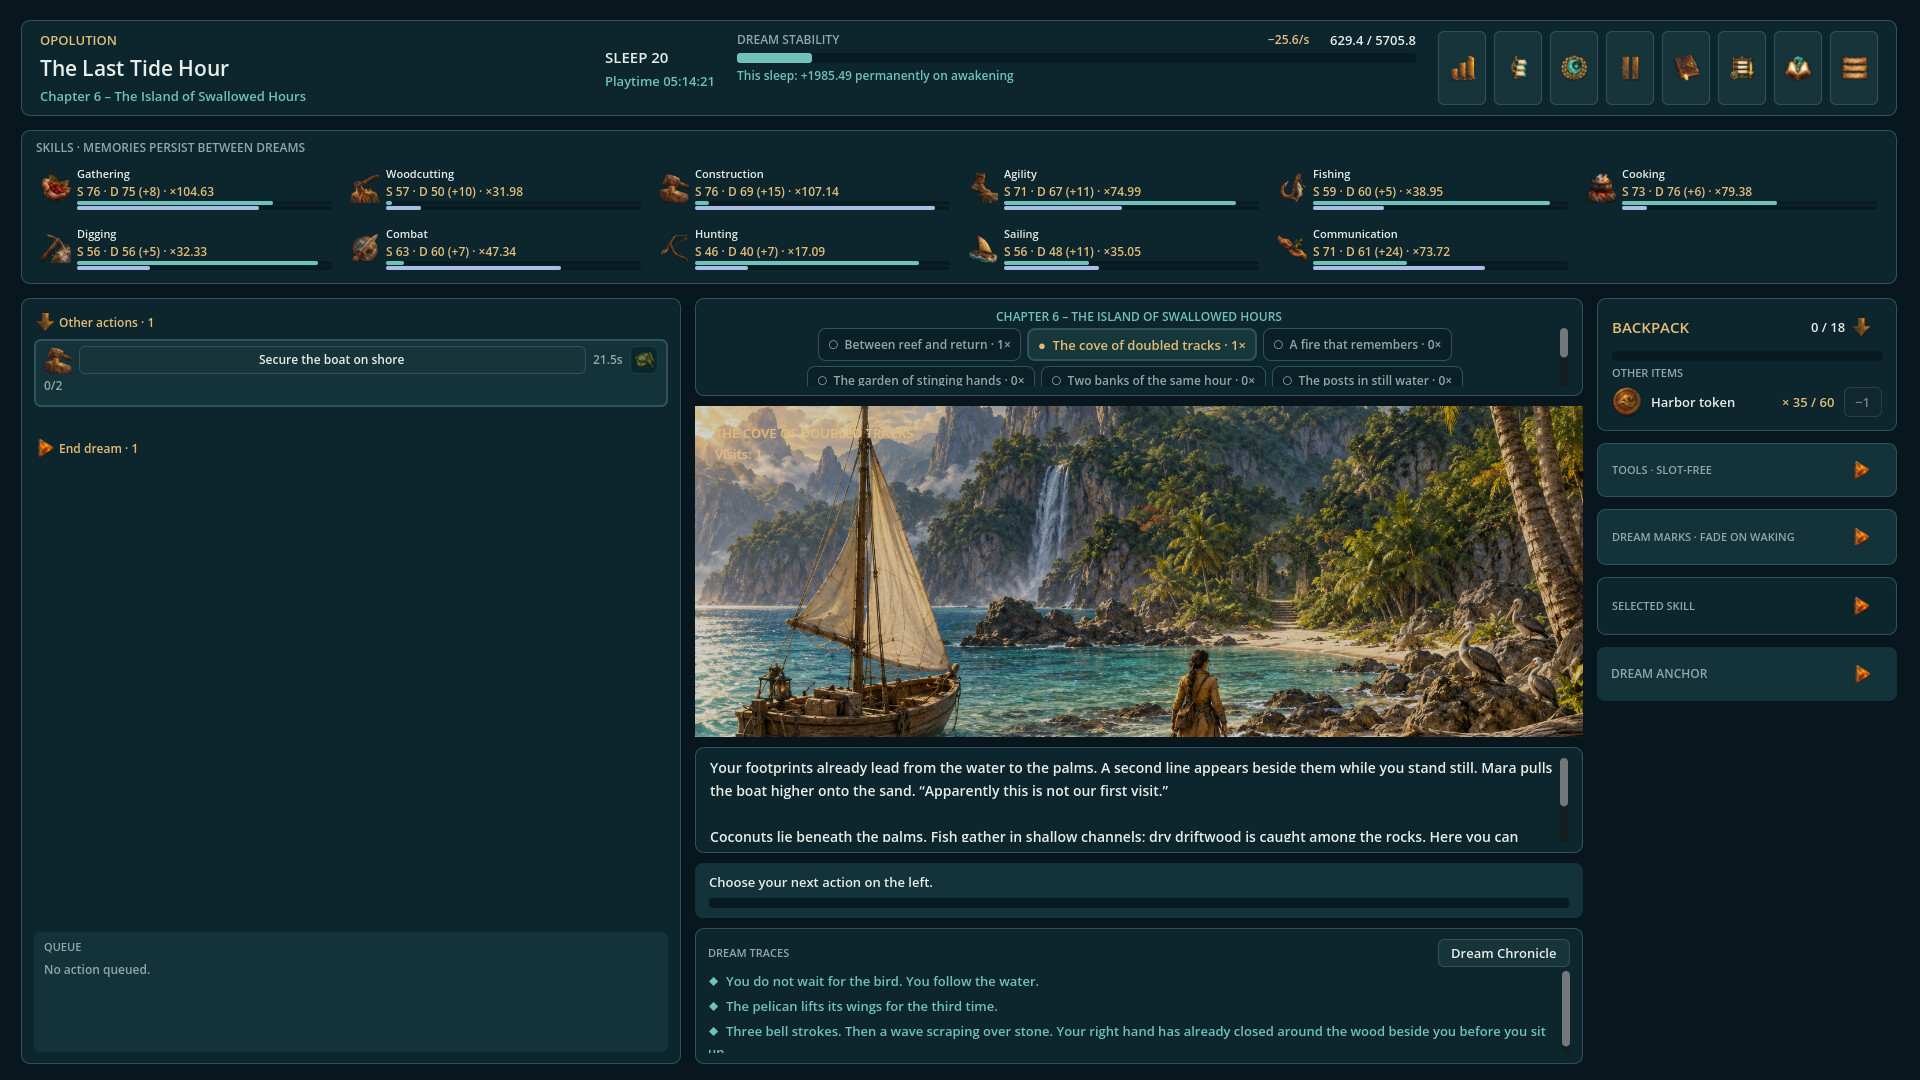The width and height of the screenshot is (1920, 1080).
Task: Open the Dream Chronicle
Action: (1503, 953)
